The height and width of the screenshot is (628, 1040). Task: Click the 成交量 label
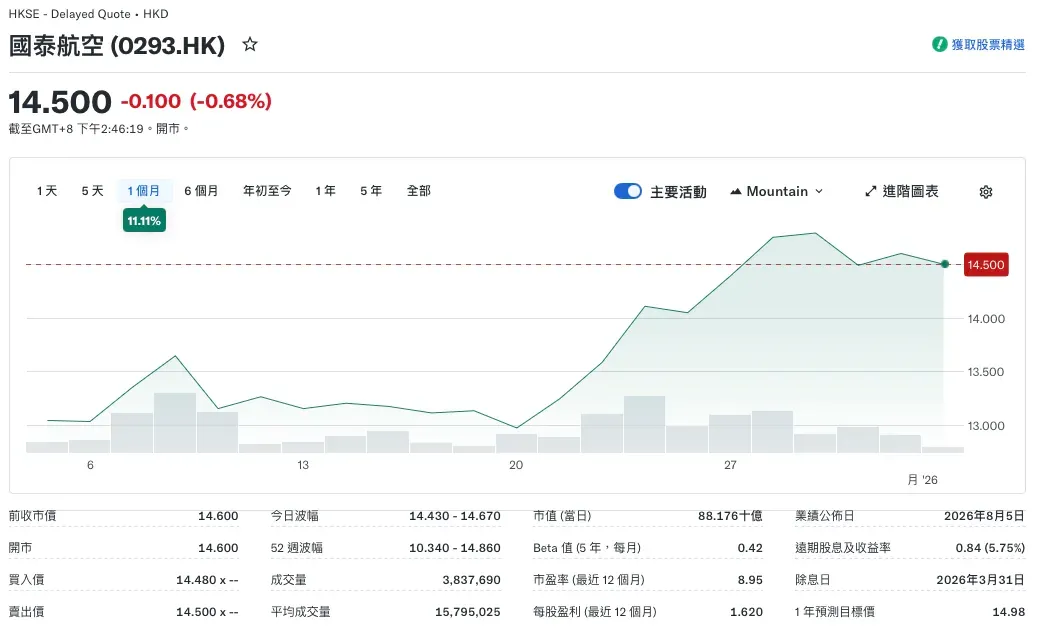click(x=289, y=580)
